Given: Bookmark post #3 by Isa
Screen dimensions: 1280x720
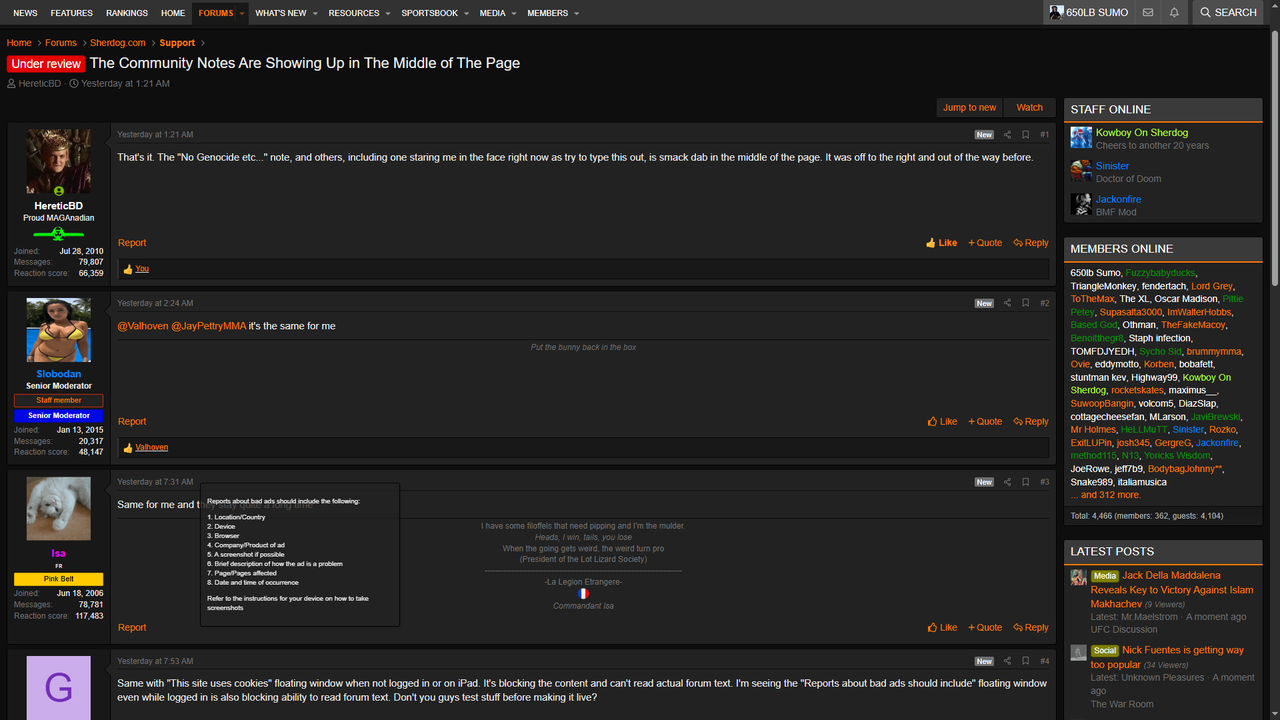Looking at the screenshot, I should 1025,482.
